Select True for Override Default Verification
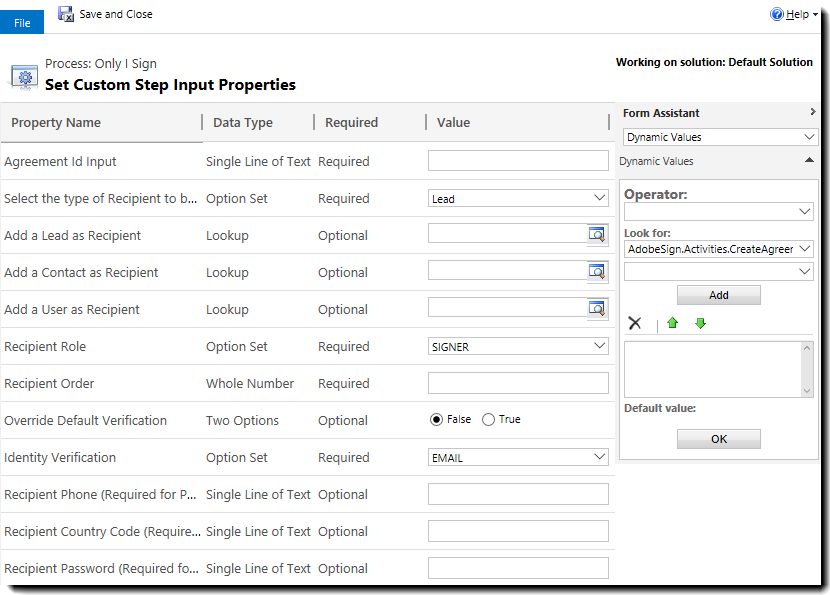The width and height of the screenshot is (830, 595). pyautogui.click(x=488, y=420)
